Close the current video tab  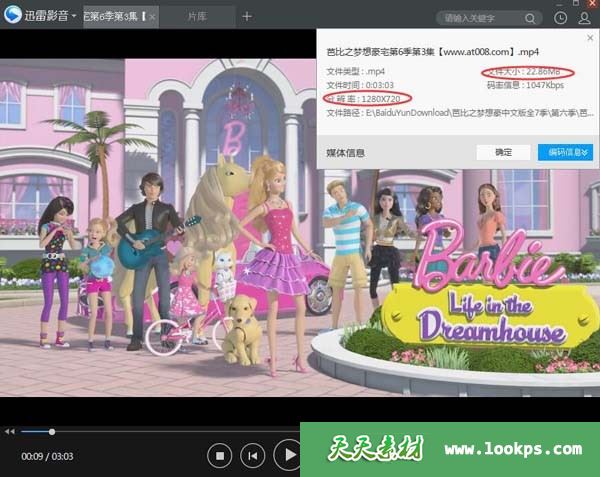(x=151, y=16)
